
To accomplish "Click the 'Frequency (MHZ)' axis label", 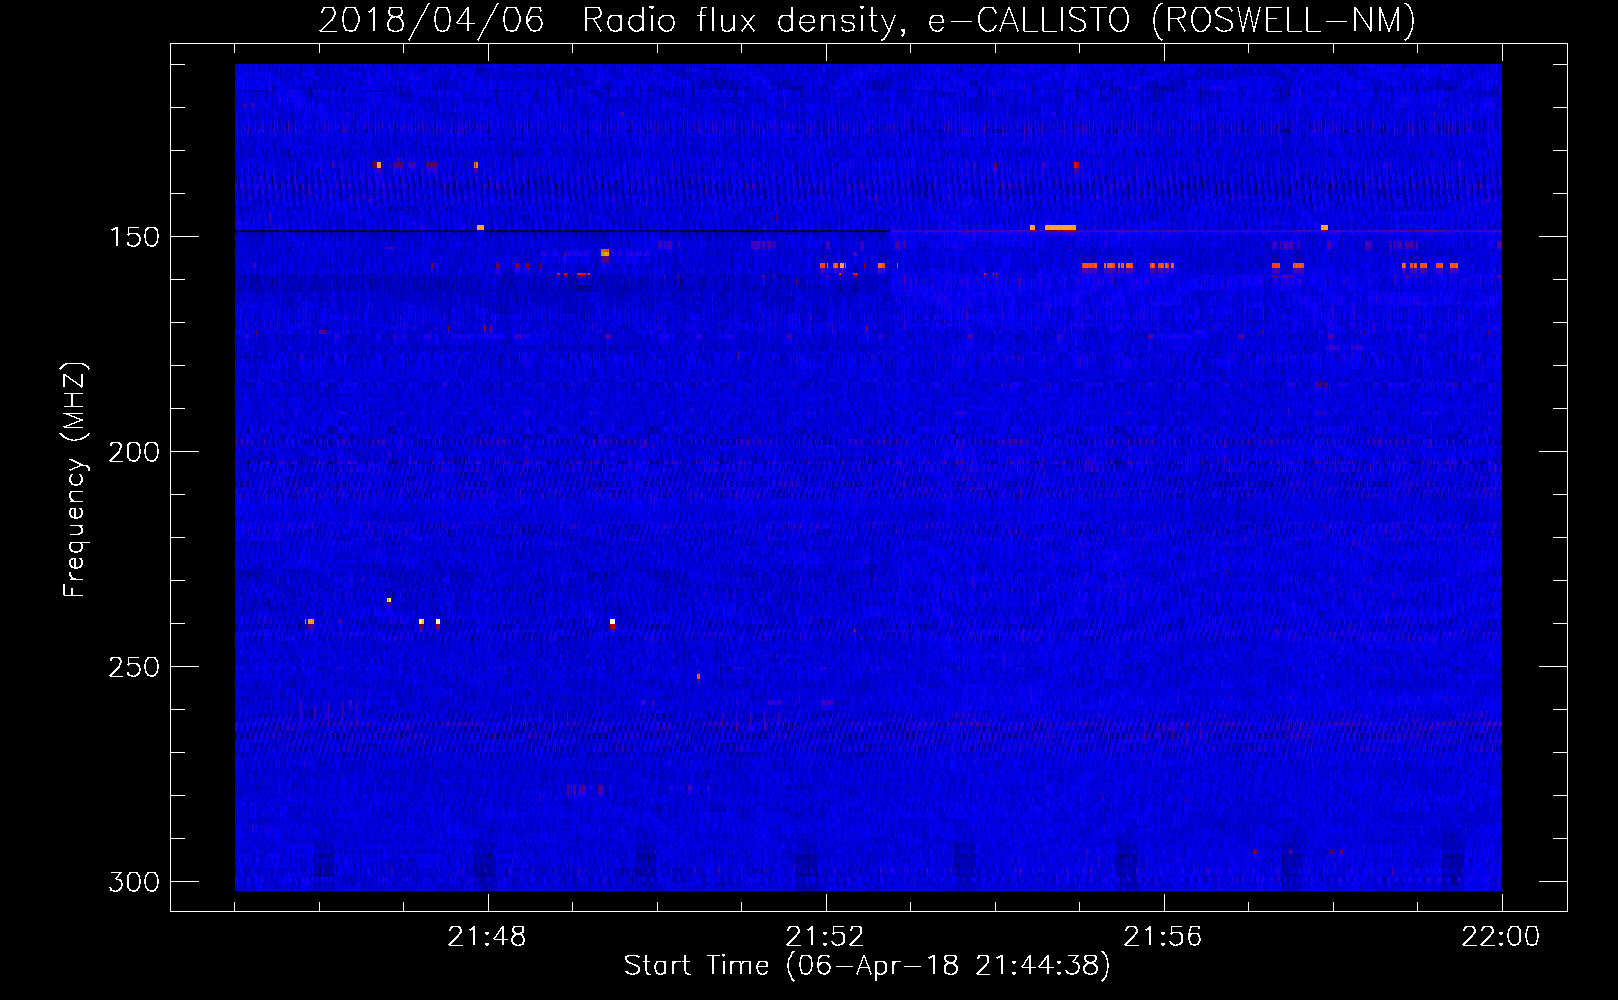I will [74, 479].
